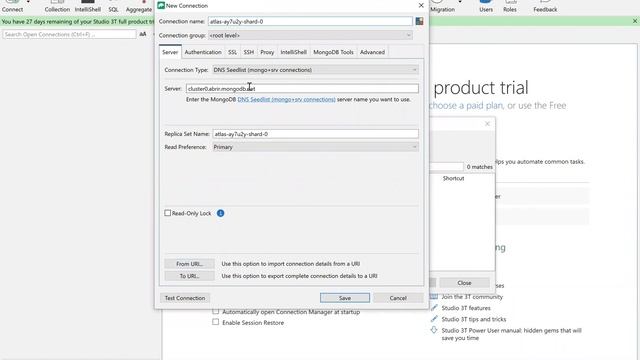This screenshot has width=640, height=360.
Task: Check Automatically open Connection Manager at startup
Action: tap(216, 312)
